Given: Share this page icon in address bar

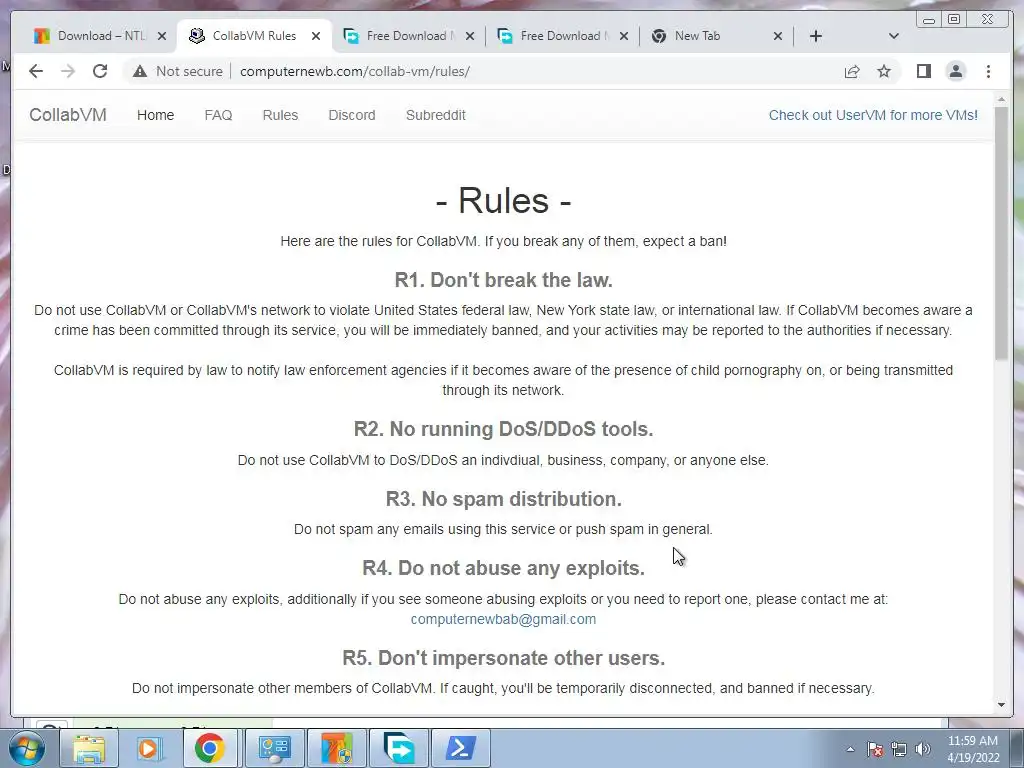Looking at the screenshot, I should click(x=852, y=71).
